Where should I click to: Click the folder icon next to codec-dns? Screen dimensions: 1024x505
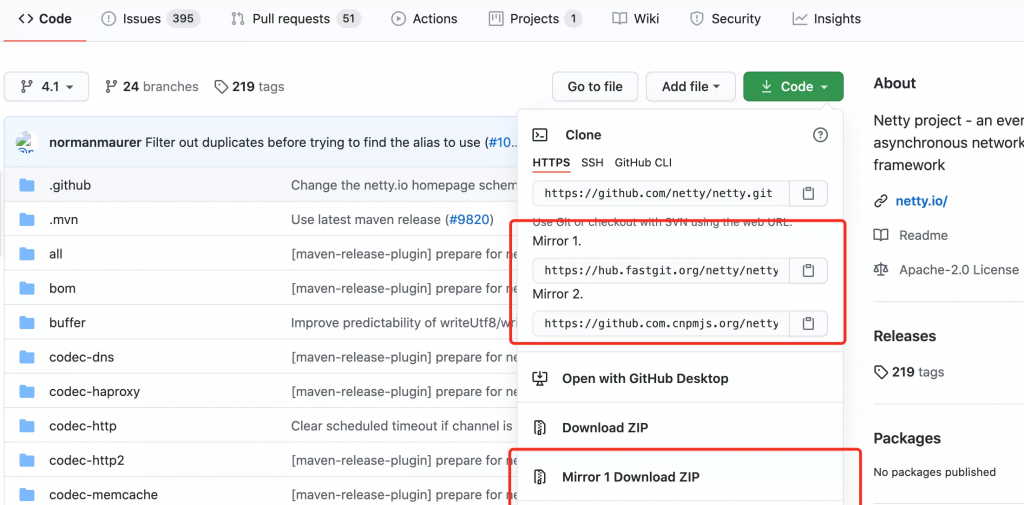[26, 357]
